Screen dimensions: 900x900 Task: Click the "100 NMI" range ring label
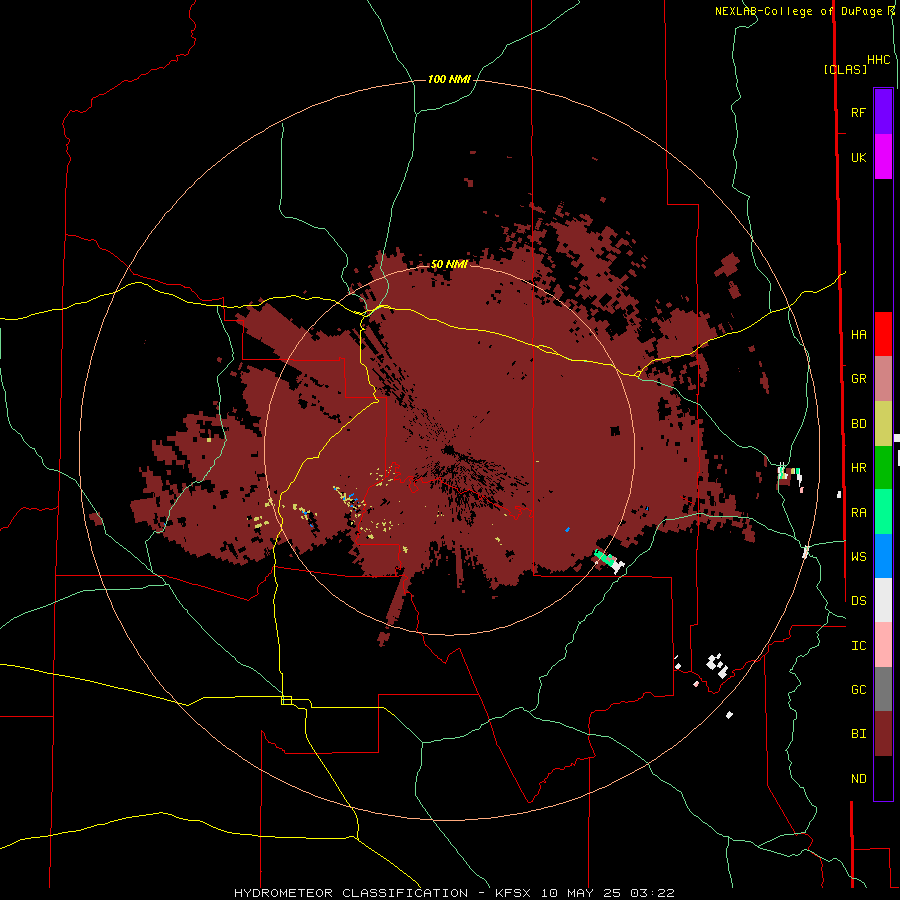coord(449,79)
